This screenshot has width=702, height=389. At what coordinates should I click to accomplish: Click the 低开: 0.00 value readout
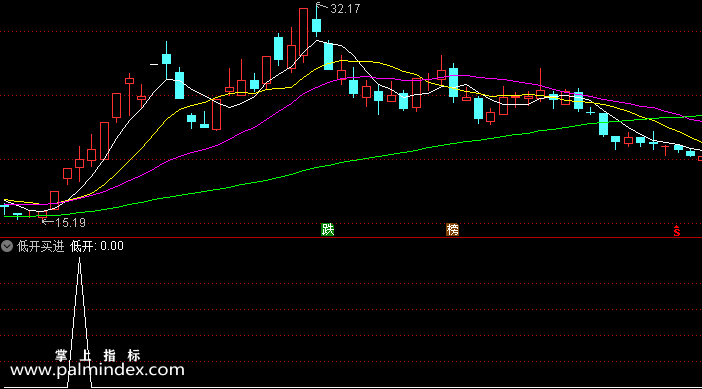click(x=97, y=246)
